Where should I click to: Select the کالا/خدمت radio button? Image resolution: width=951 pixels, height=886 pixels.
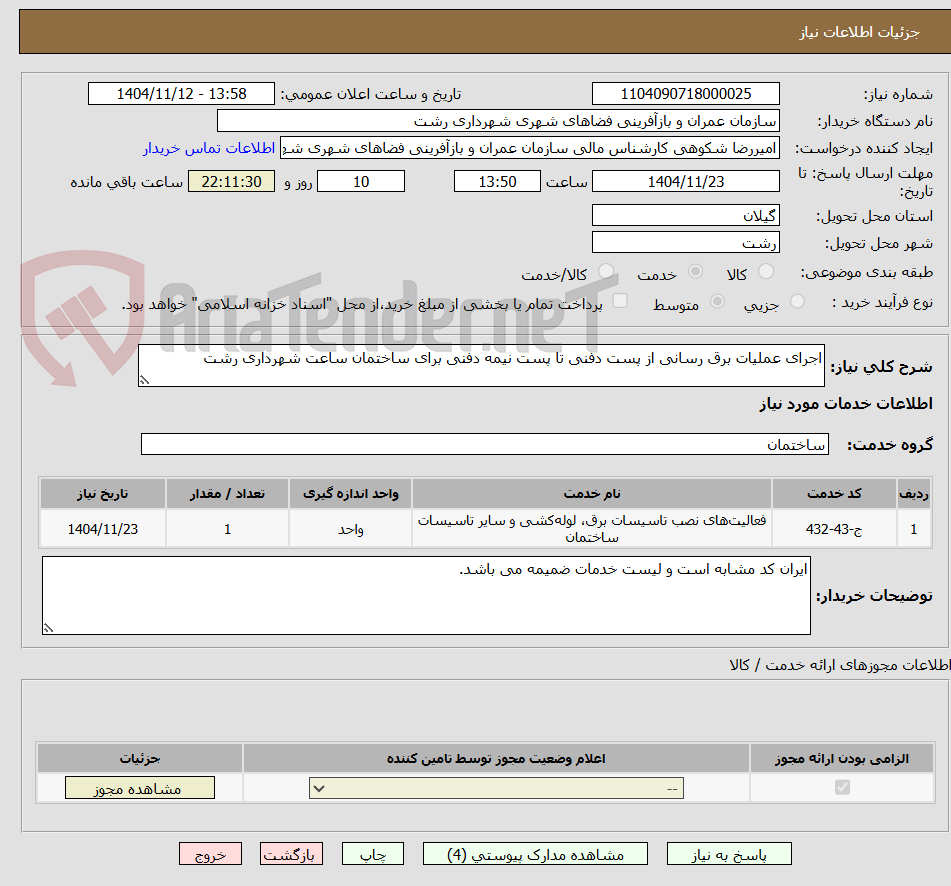pos(605,271)
